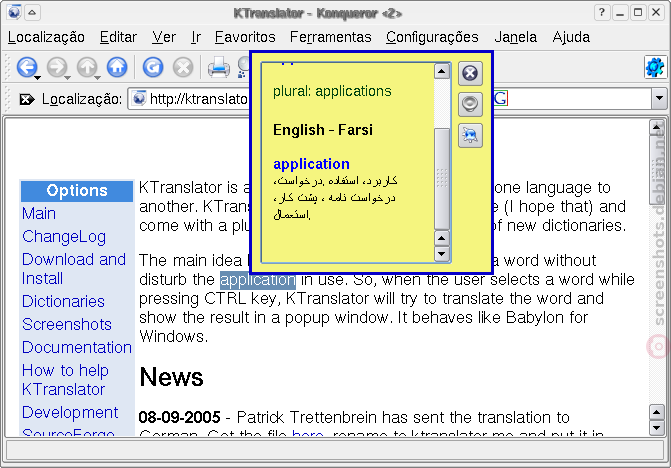The image size is (671, 468).
Task: Open the How to help KTranslator link
Action: [x=65, y=380]
